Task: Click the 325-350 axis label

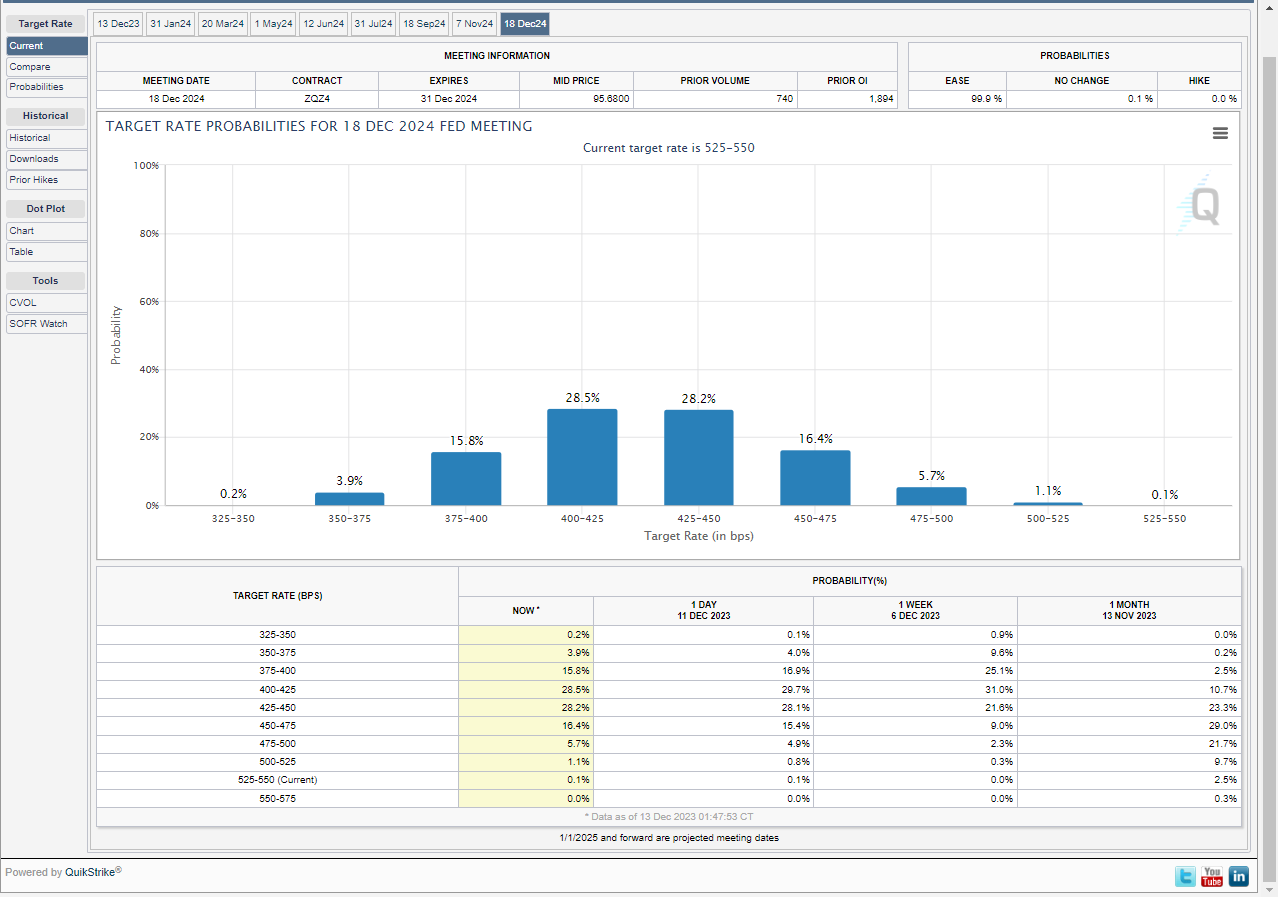Action: 233,519
